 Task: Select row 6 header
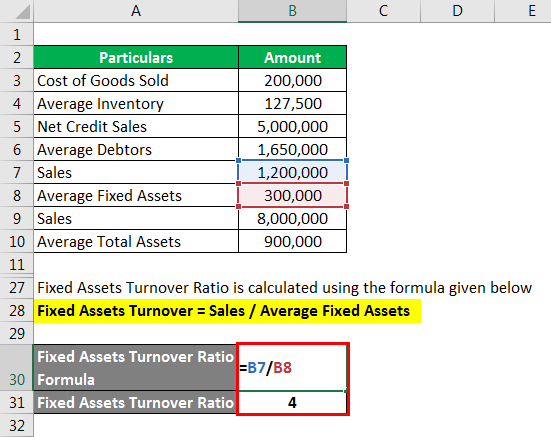17,149
